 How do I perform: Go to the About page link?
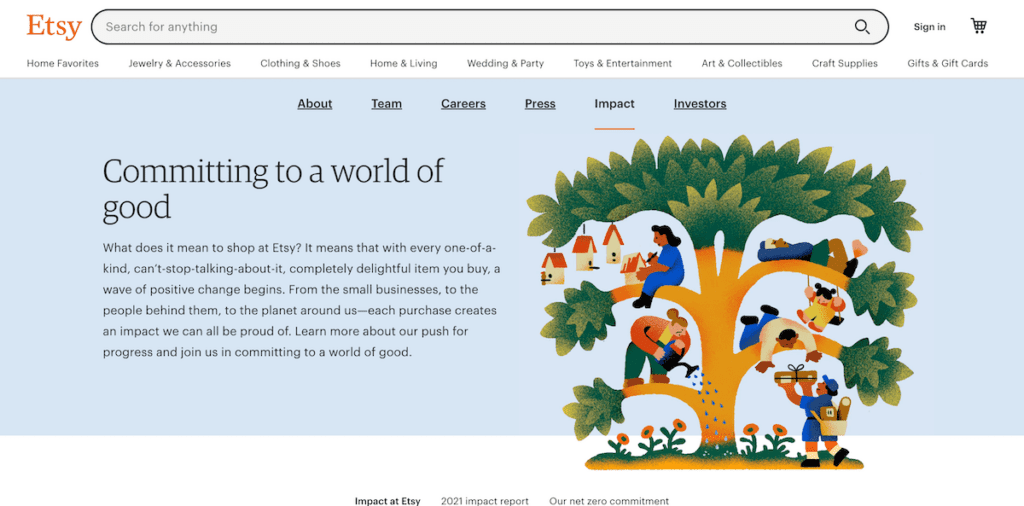pos(315,104)
